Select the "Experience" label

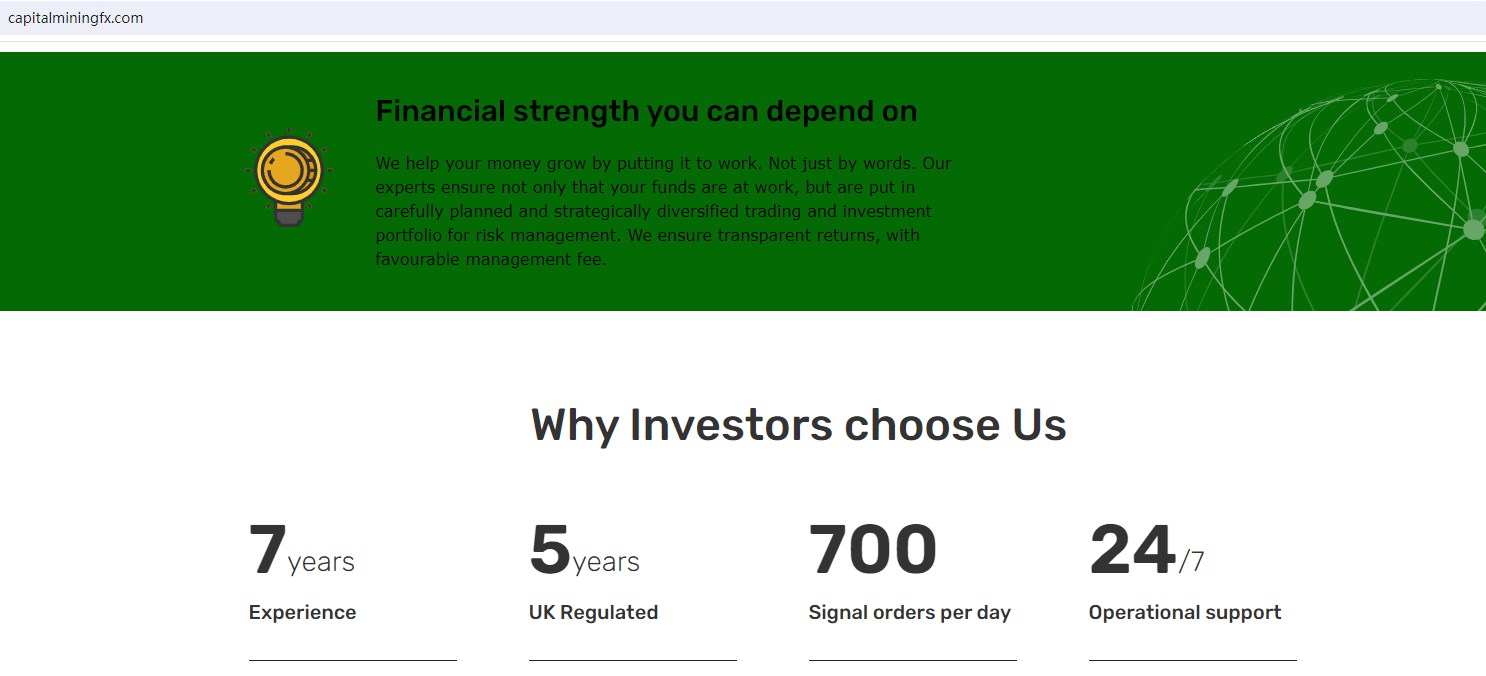click(x=302, y=613)
